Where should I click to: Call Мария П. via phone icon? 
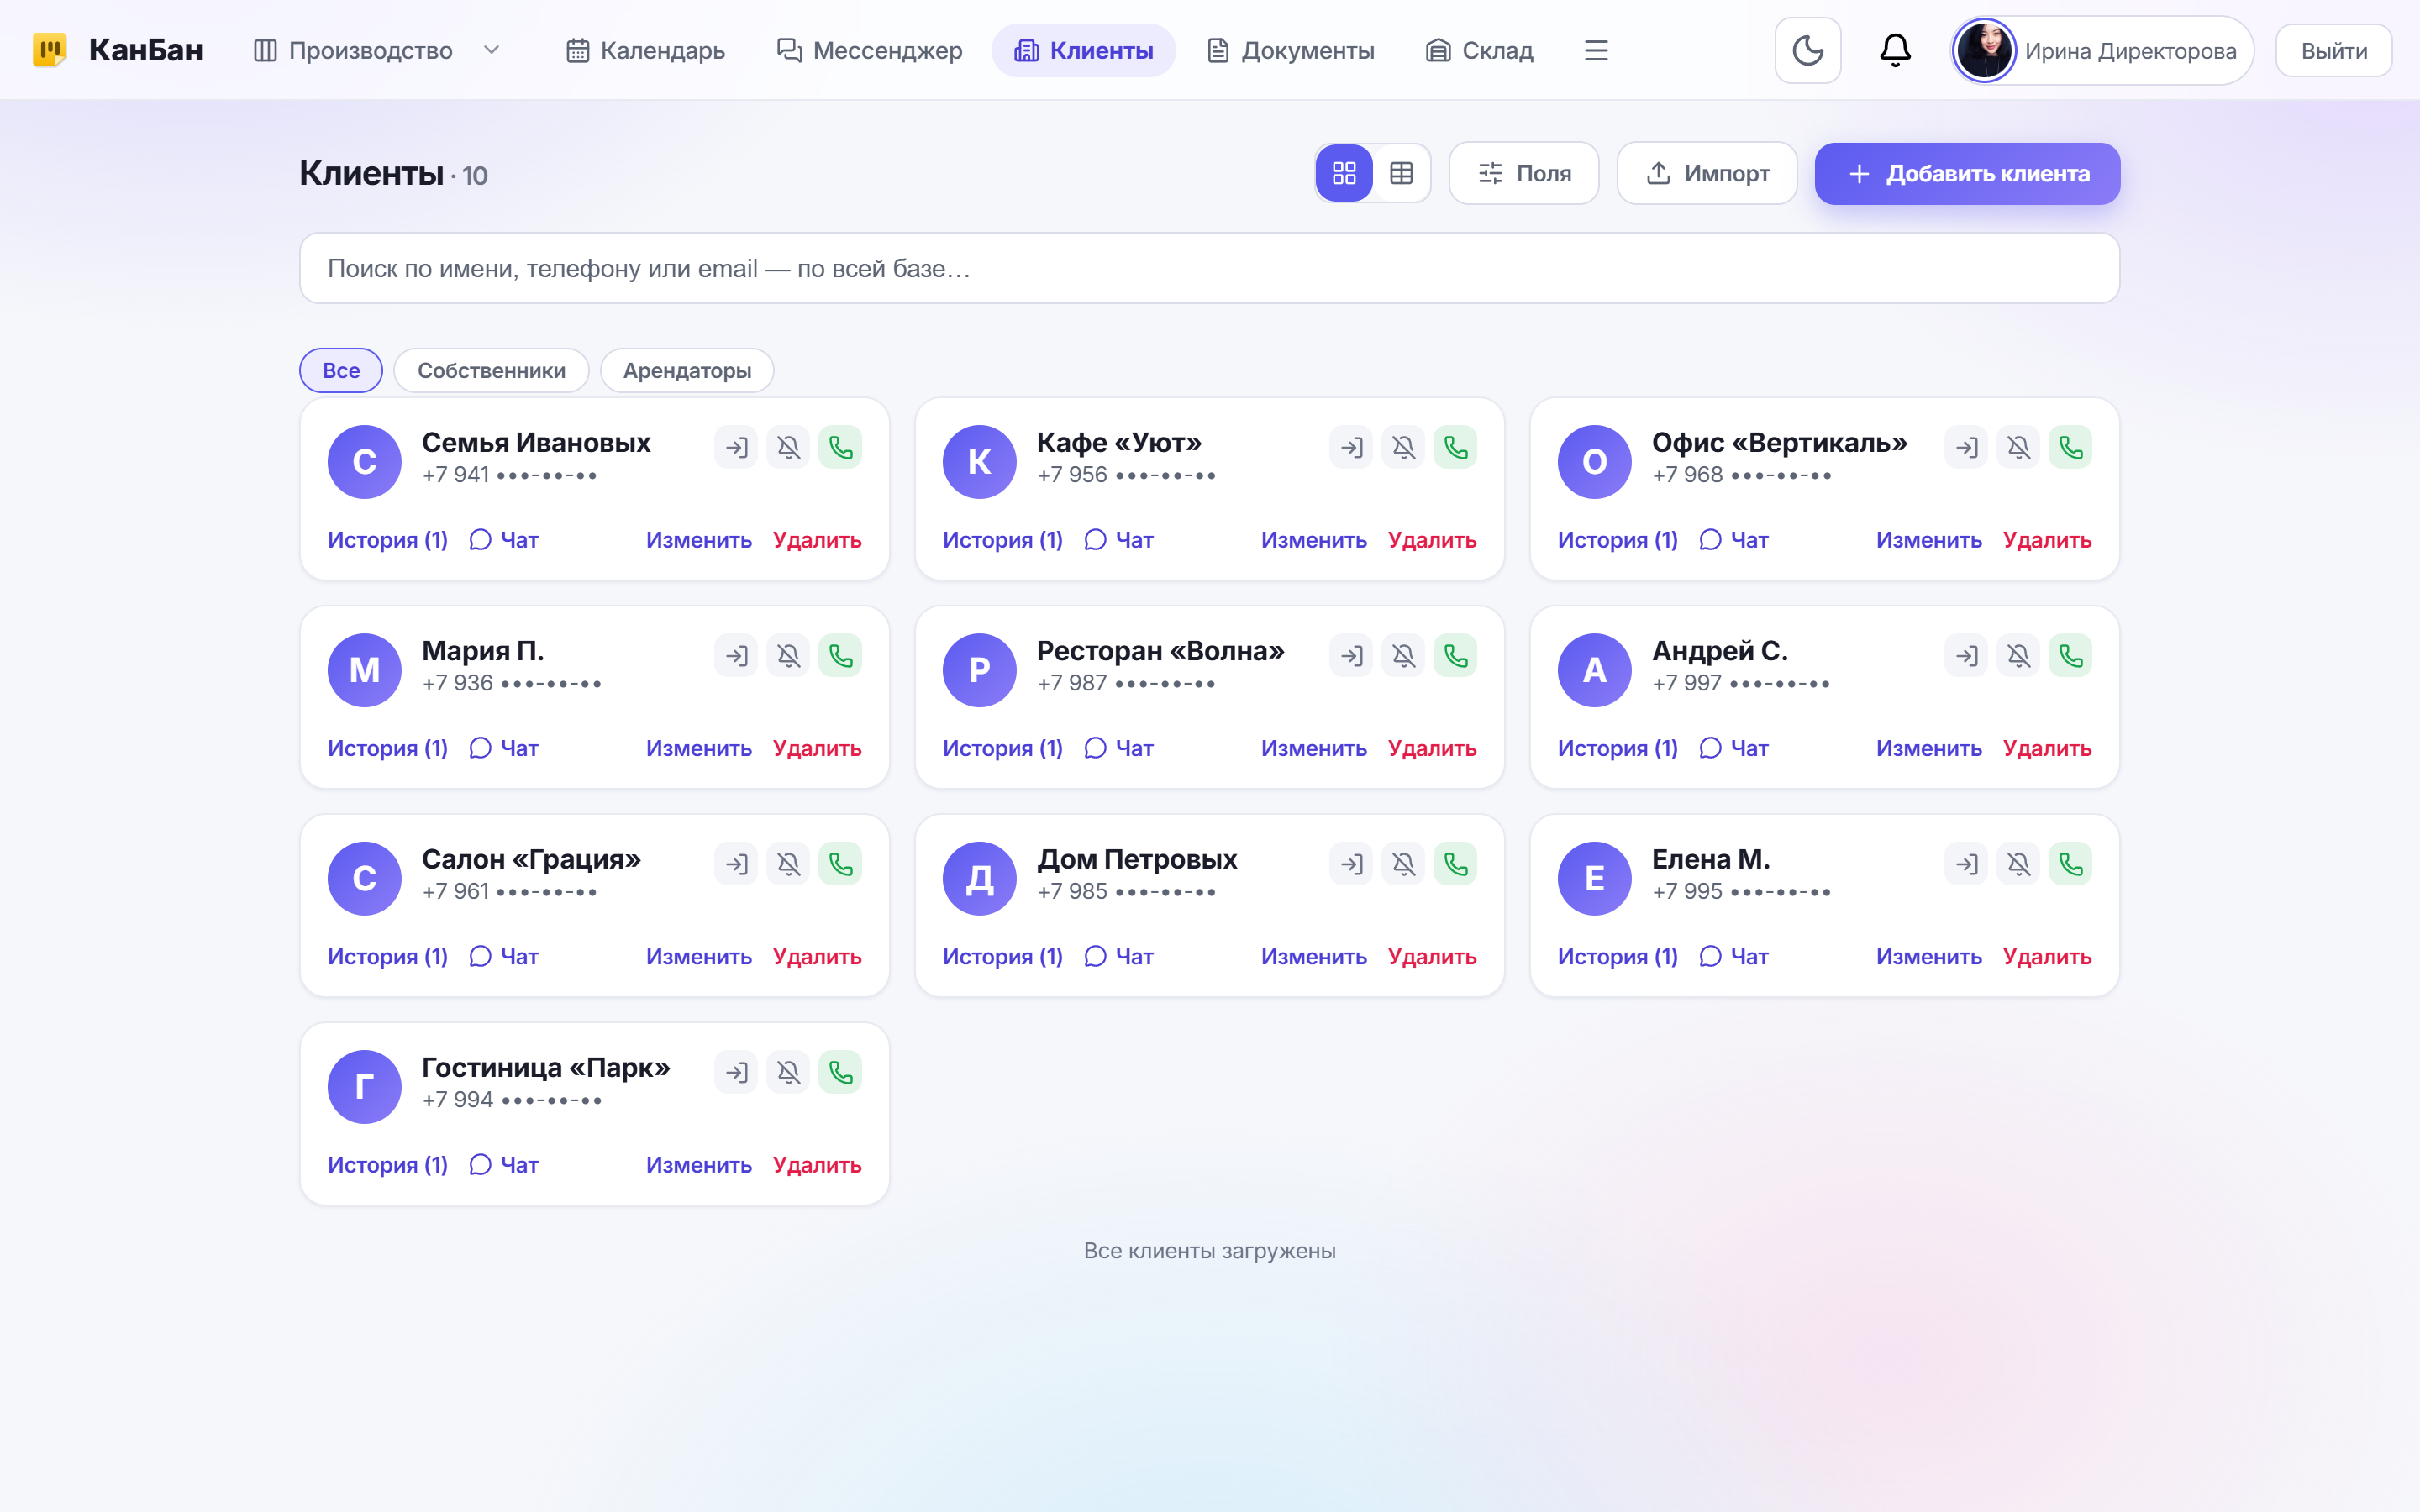840,655
